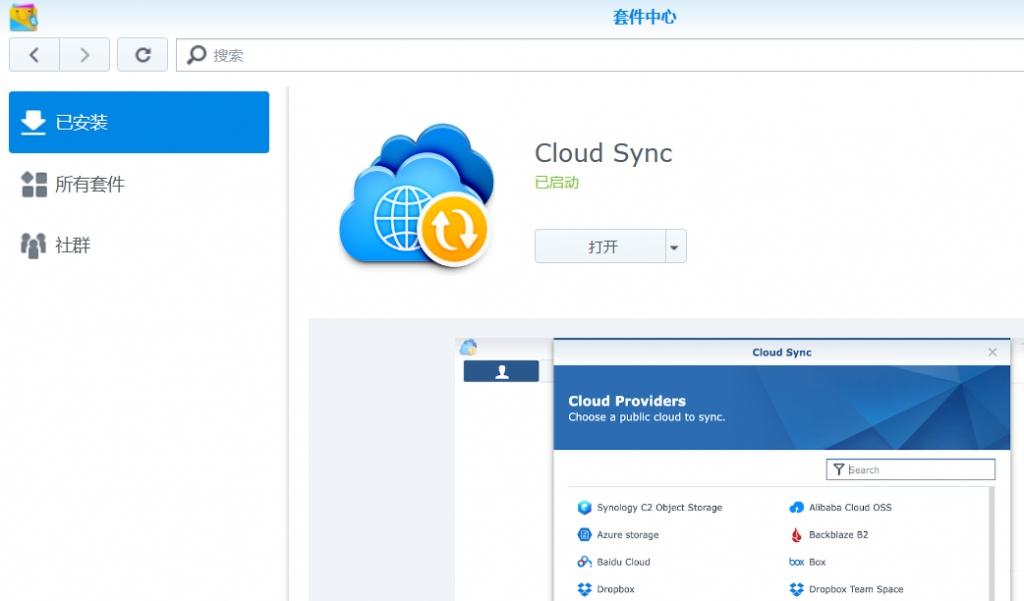Image resolution: width=1024 pixels, height=601 pixels.
Task: Click the Dropbox Team Space icon
Action: (797, 589)
